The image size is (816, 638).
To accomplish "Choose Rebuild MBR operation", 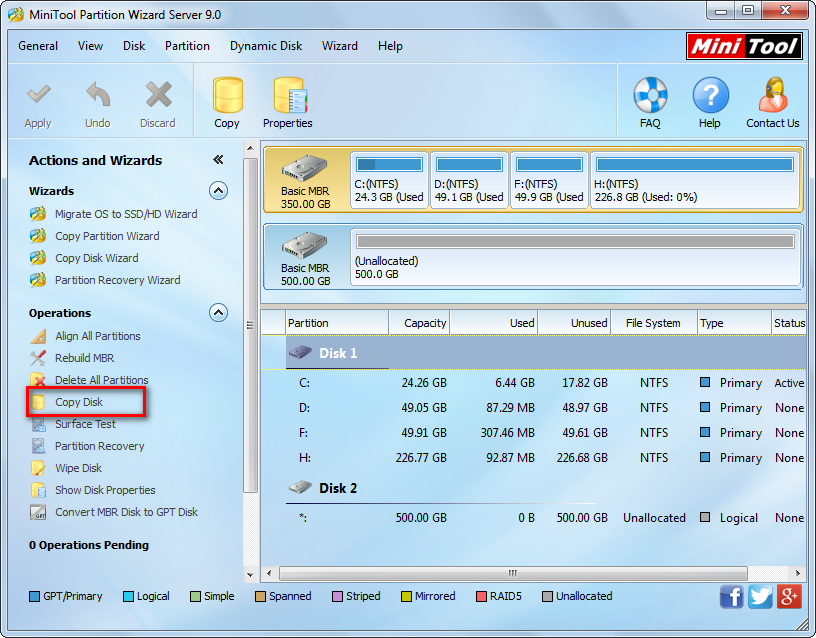I will 72,358.
